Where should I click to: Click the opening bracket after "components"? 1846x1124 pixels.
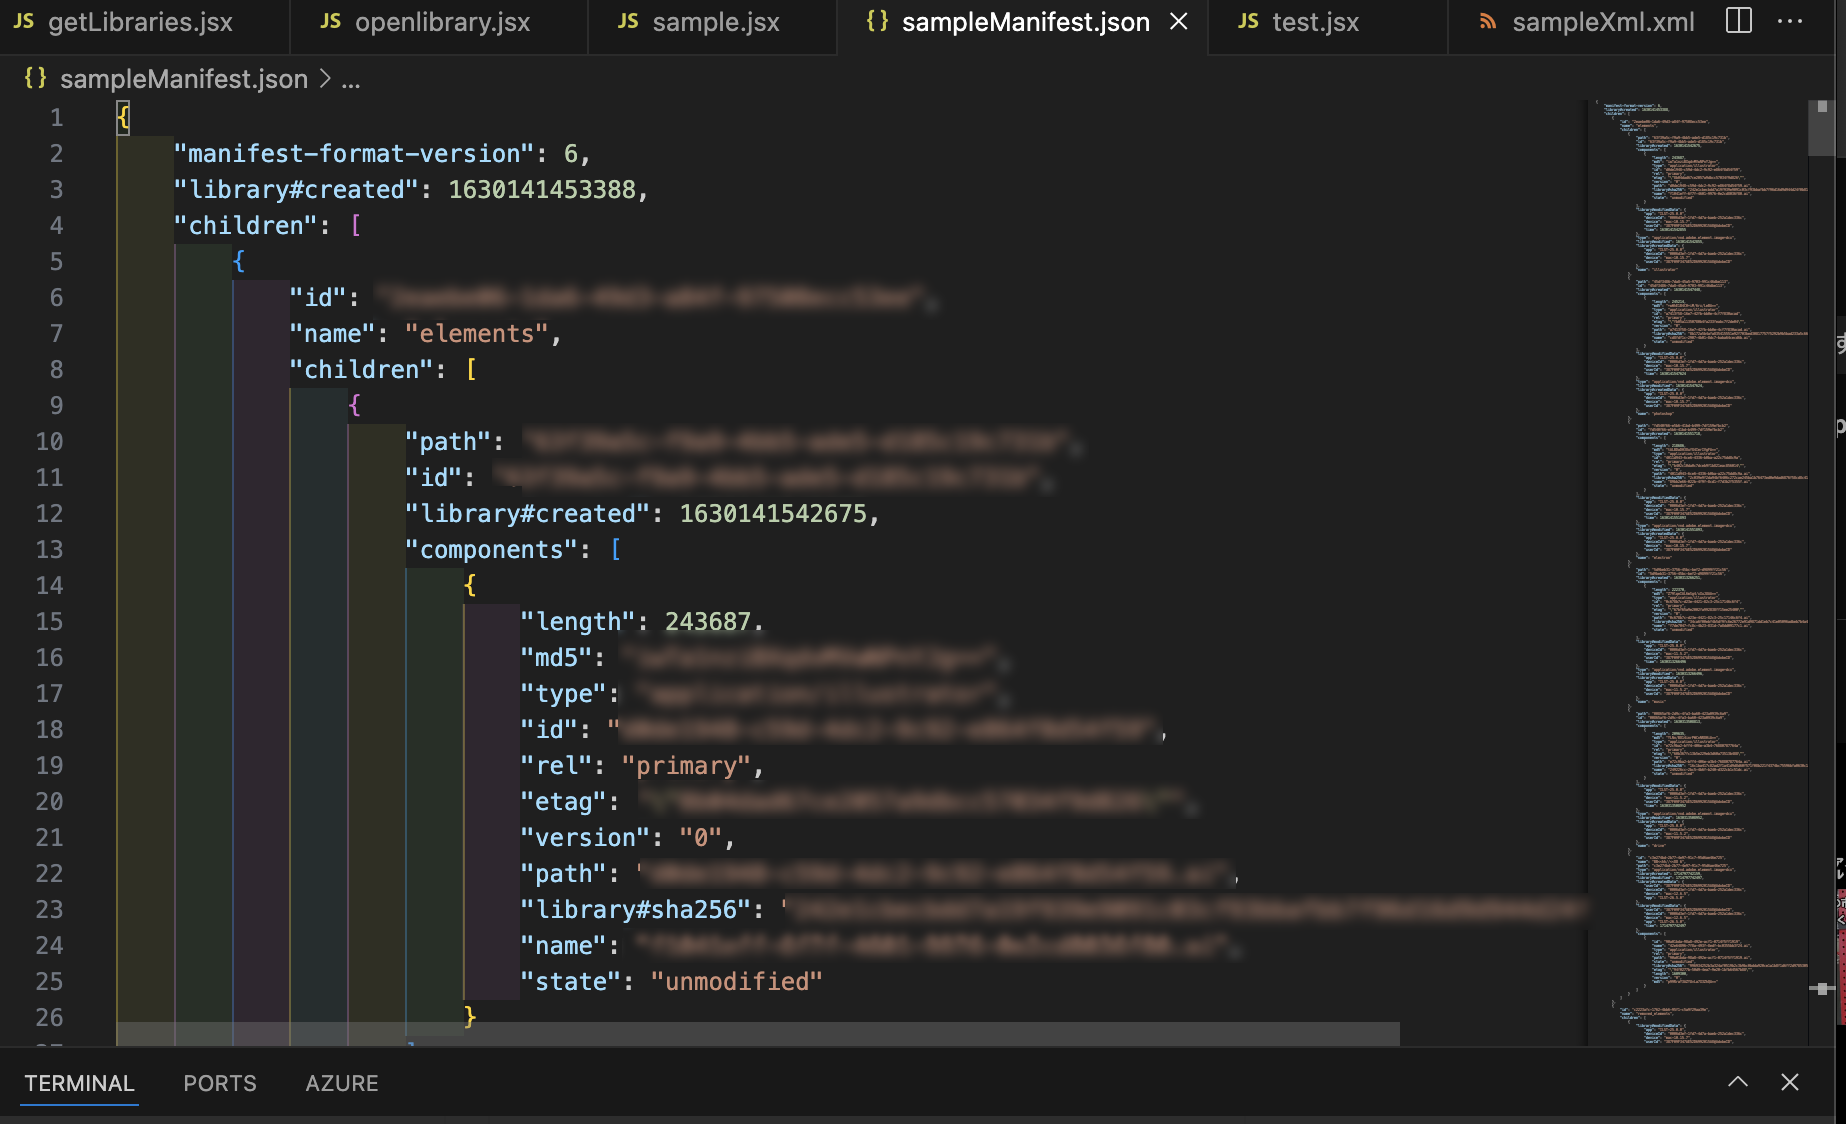click(615, 550)
